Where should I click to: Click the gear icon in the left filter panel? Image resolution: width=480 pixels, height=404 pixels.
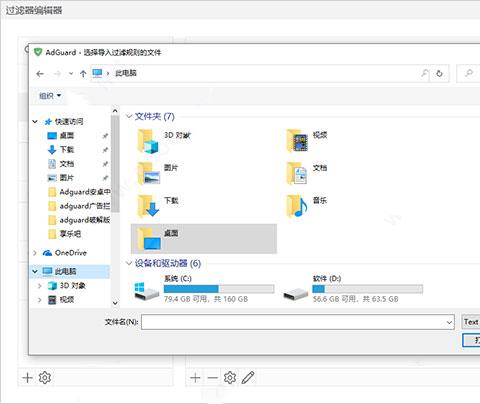(x=45, y=378)
